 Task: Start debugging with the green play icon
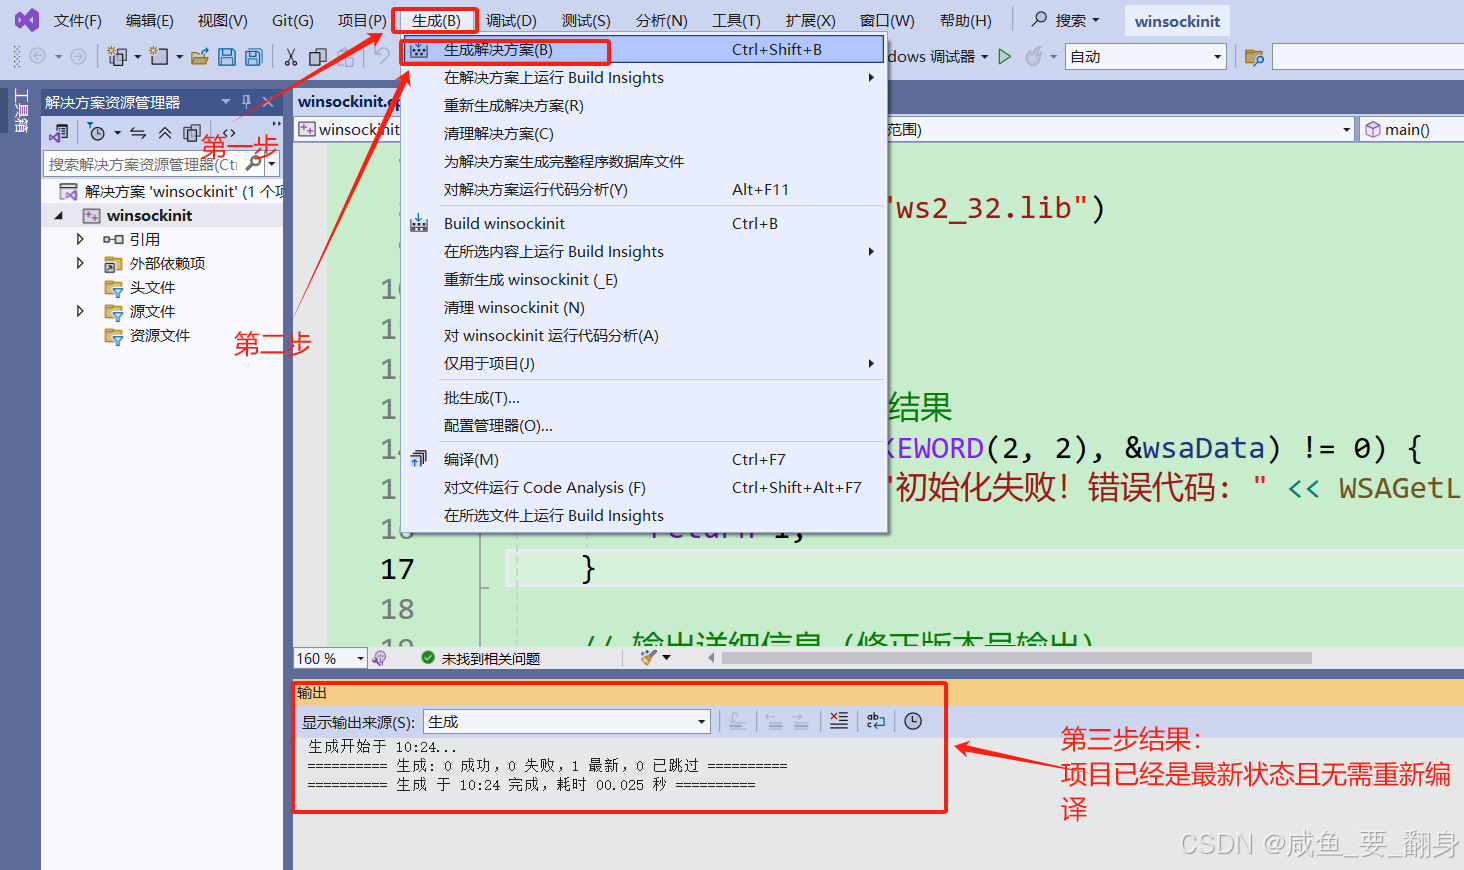coord(1005,57)
